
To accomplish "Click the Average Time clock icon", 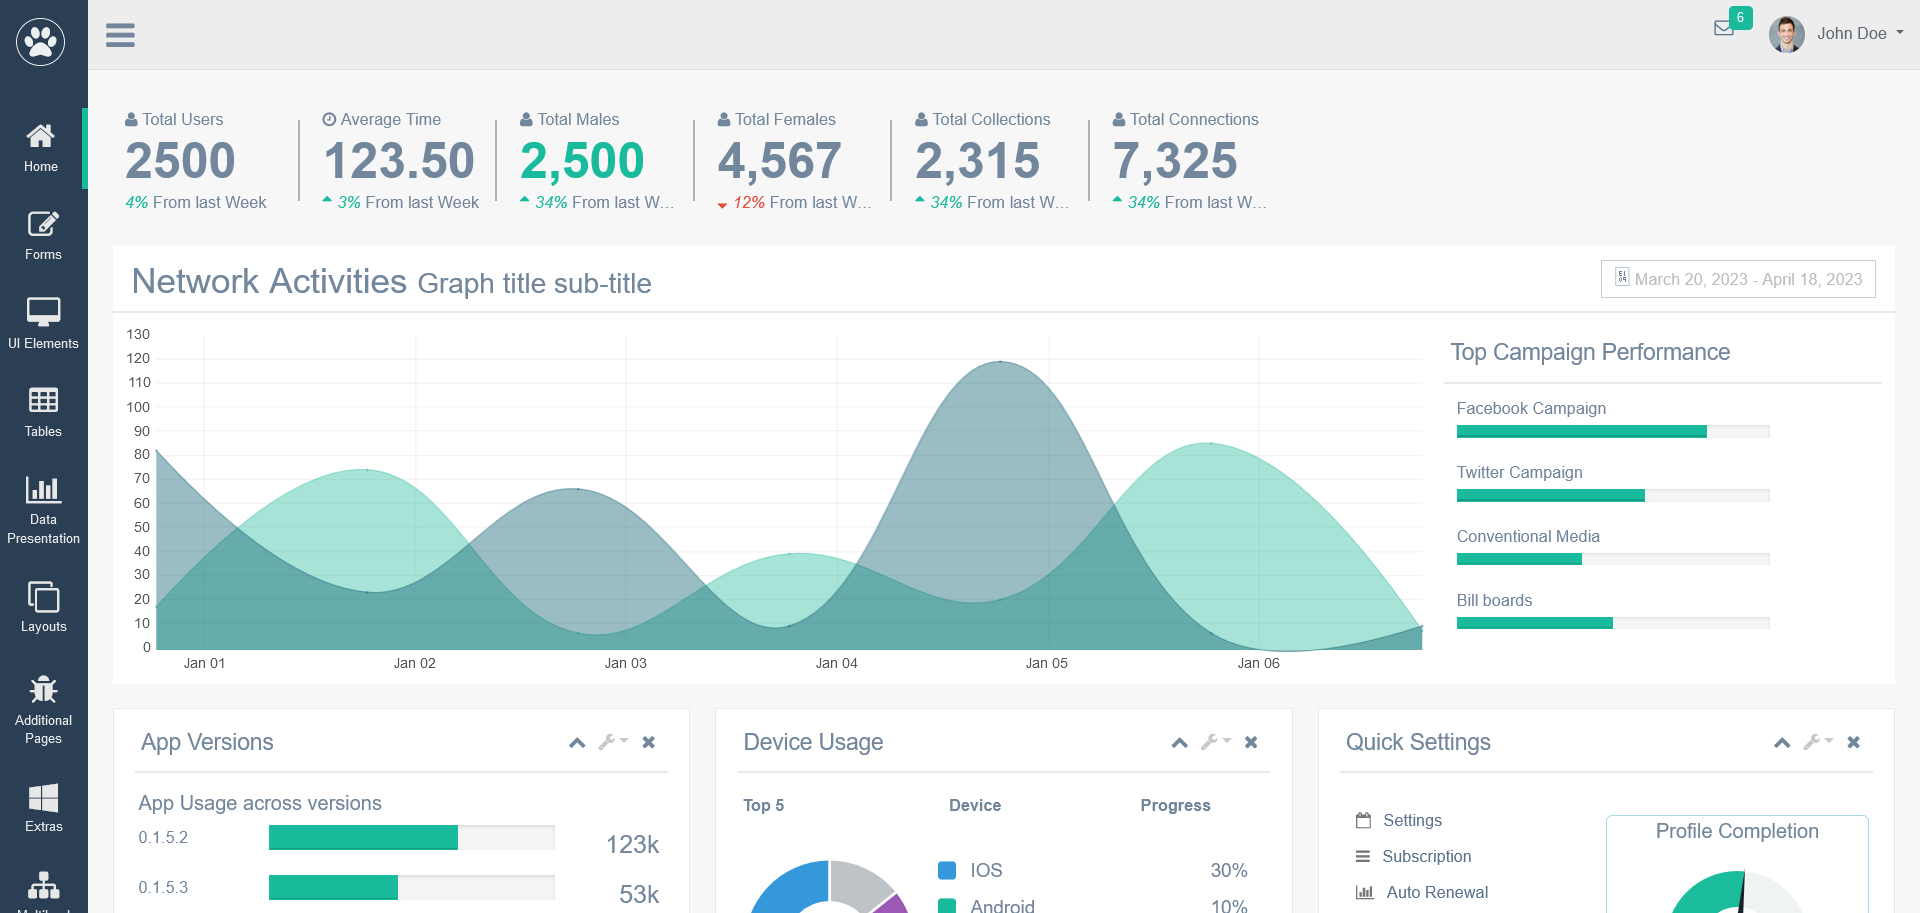I will click(329, 119).
